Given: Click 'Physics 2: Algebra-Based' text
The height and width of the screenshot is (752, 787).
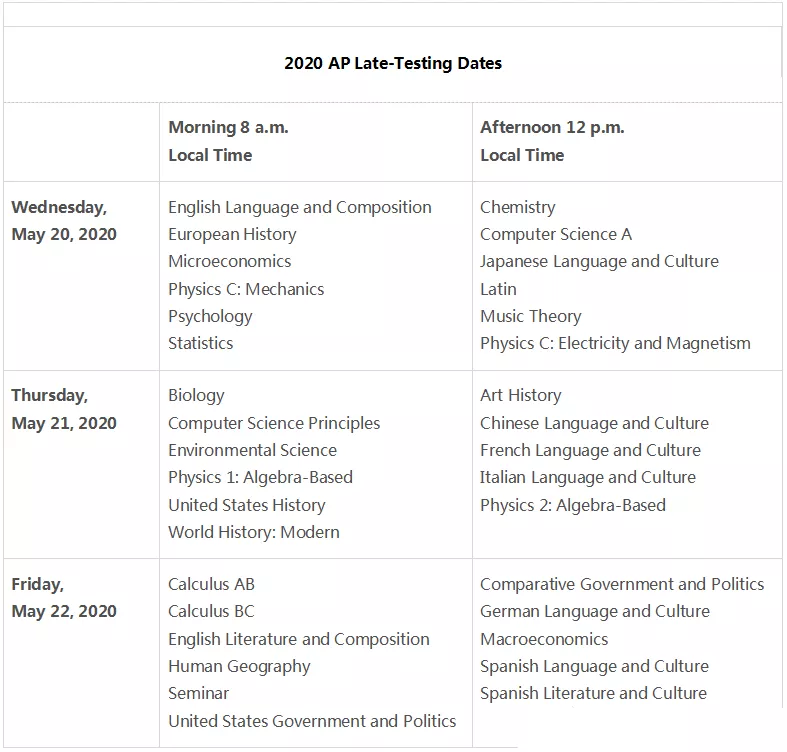Looking at the screenshot, I should pos(573,506).
